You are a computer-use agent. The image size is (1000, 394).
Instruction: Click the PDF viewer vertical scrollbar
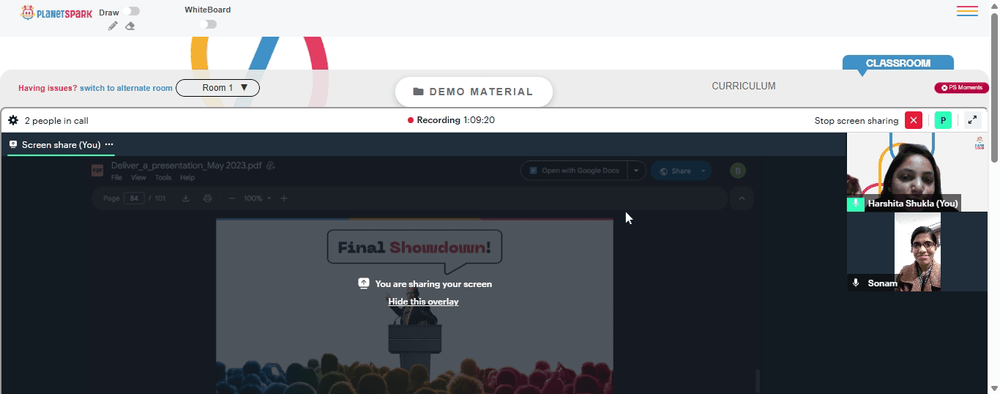pos(758,381)
